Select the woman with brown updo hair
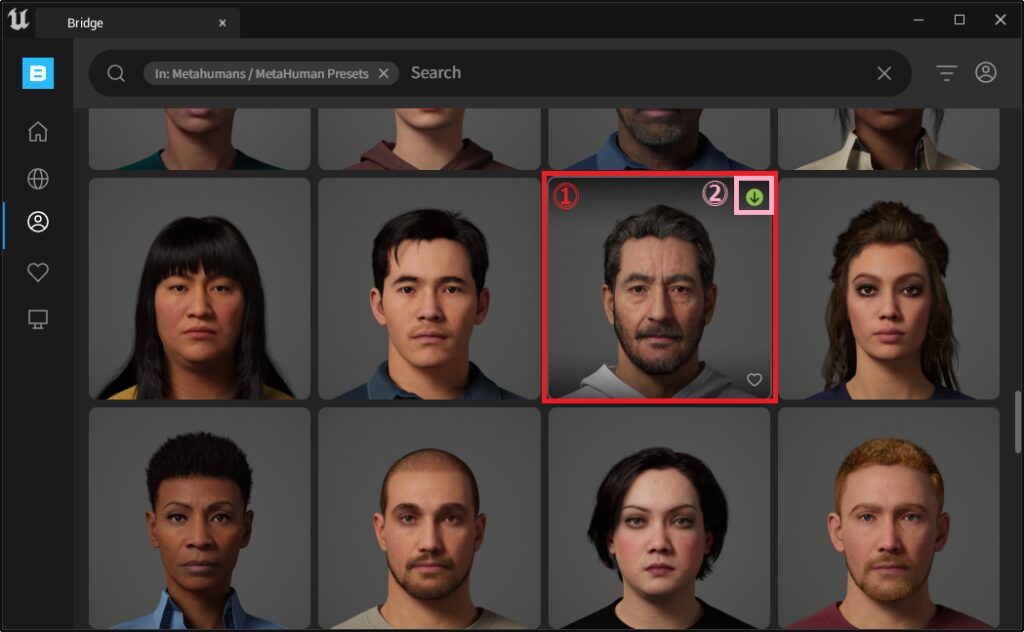Image resolution: width=1024 pixels, height=632 pixels. coord(889,289)
